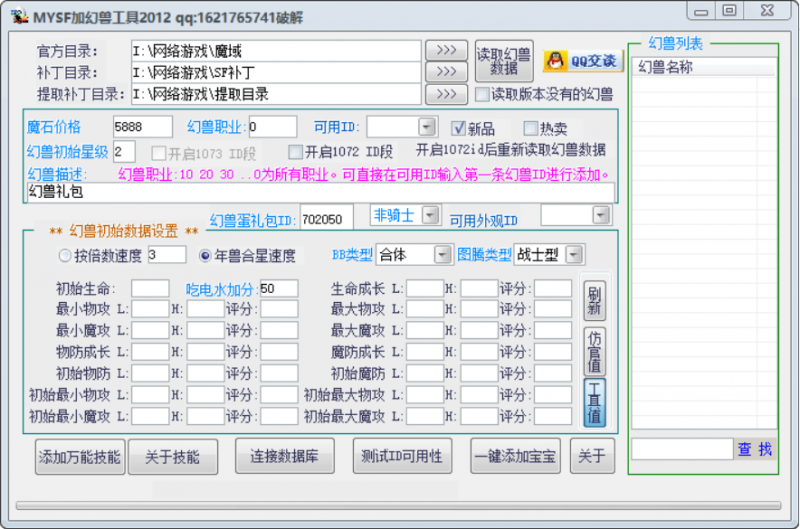Click the 连接数据库 button
The width and height of the screenshot is (800, 529).
285,456
